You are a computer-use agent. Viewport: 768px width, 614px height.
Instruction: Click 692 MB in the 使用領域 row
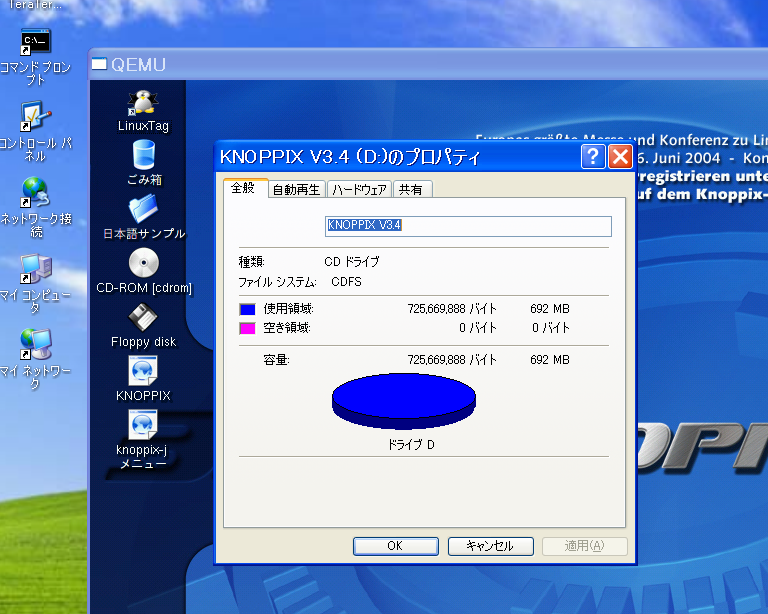point(550,309)
